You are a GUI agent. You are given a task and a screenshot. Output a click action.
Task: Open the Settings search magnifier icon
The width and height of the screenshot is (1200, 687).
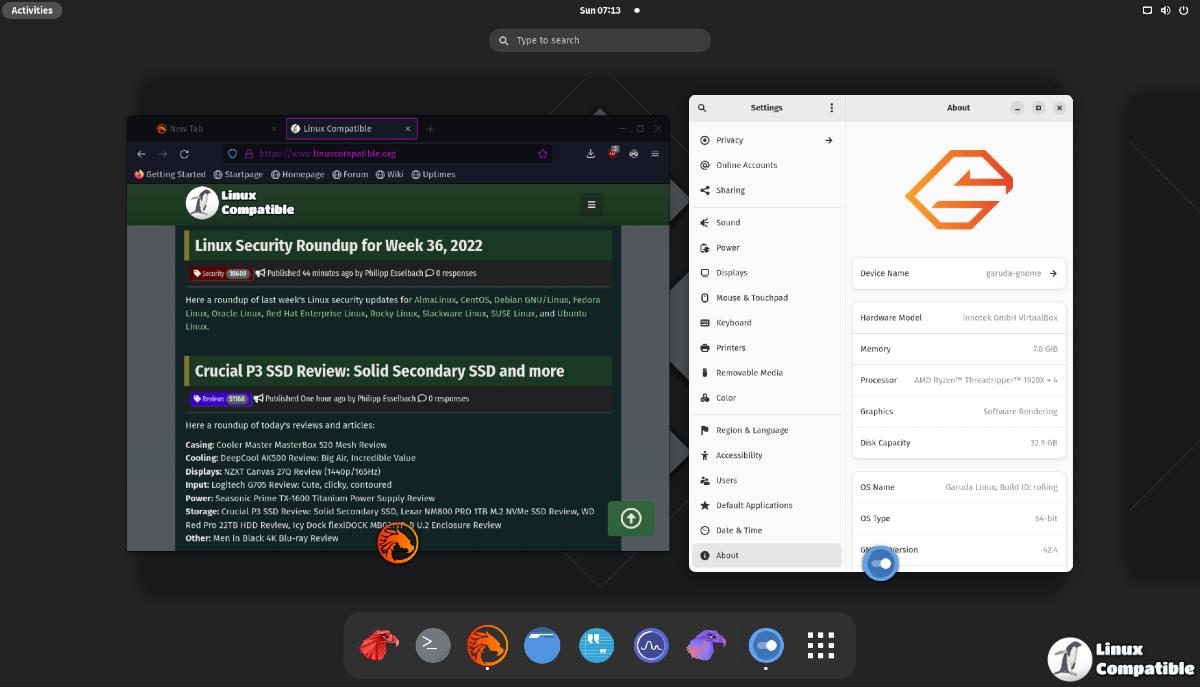pyautogui.click(x=702, y=108)
